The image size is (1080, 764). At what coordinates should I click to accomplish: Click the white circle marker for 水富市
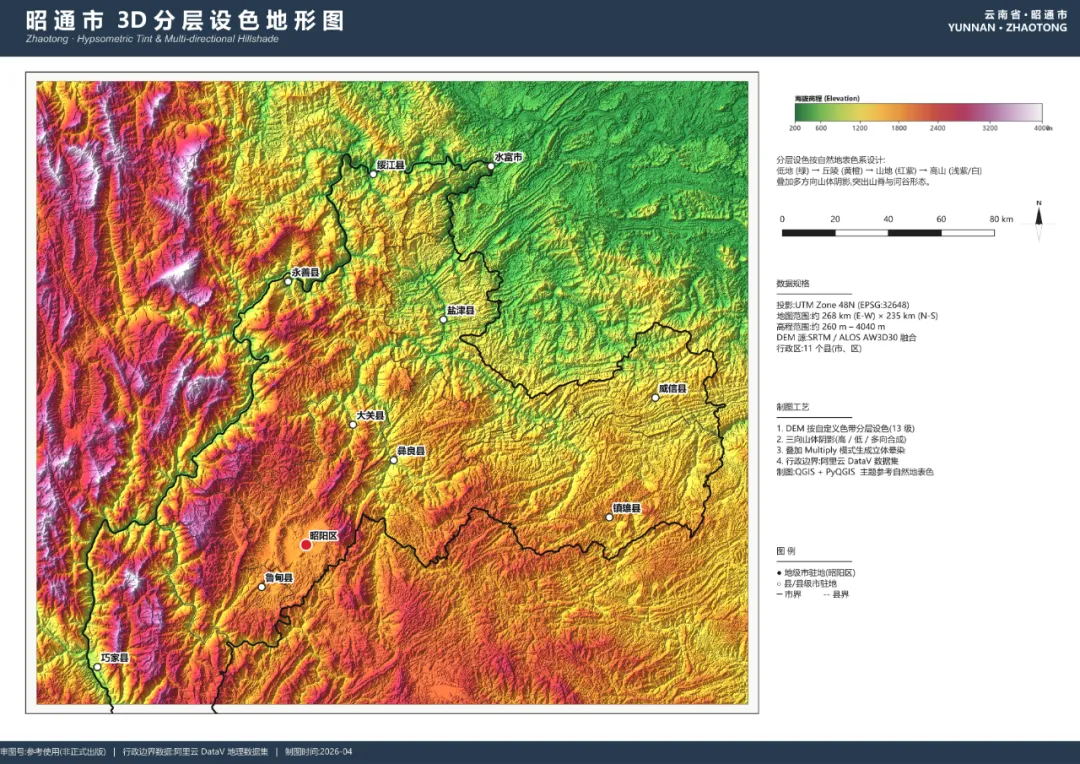(491, 166)
